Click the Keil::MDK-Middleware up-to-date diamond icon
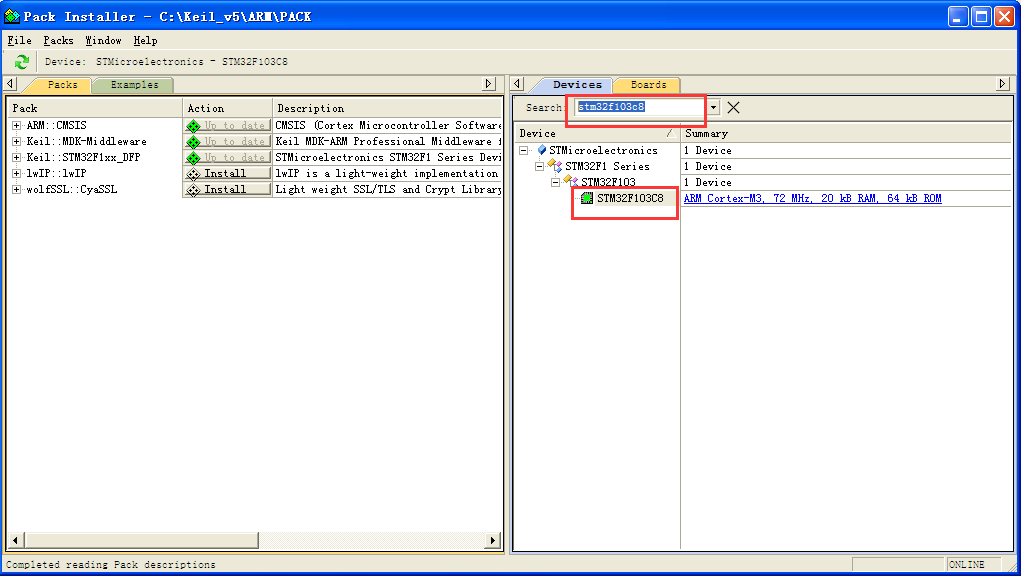 (x=193, y=142)
